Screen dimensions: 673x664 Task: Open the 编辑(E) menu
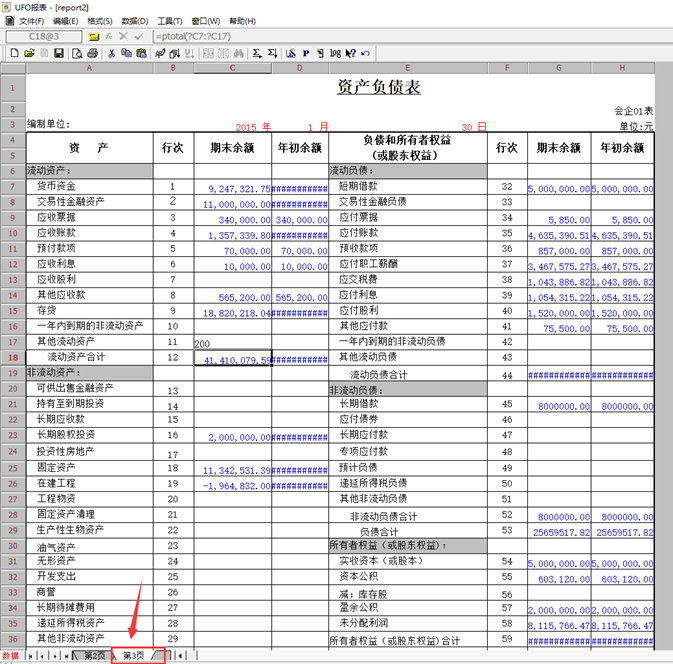(66, 21)
